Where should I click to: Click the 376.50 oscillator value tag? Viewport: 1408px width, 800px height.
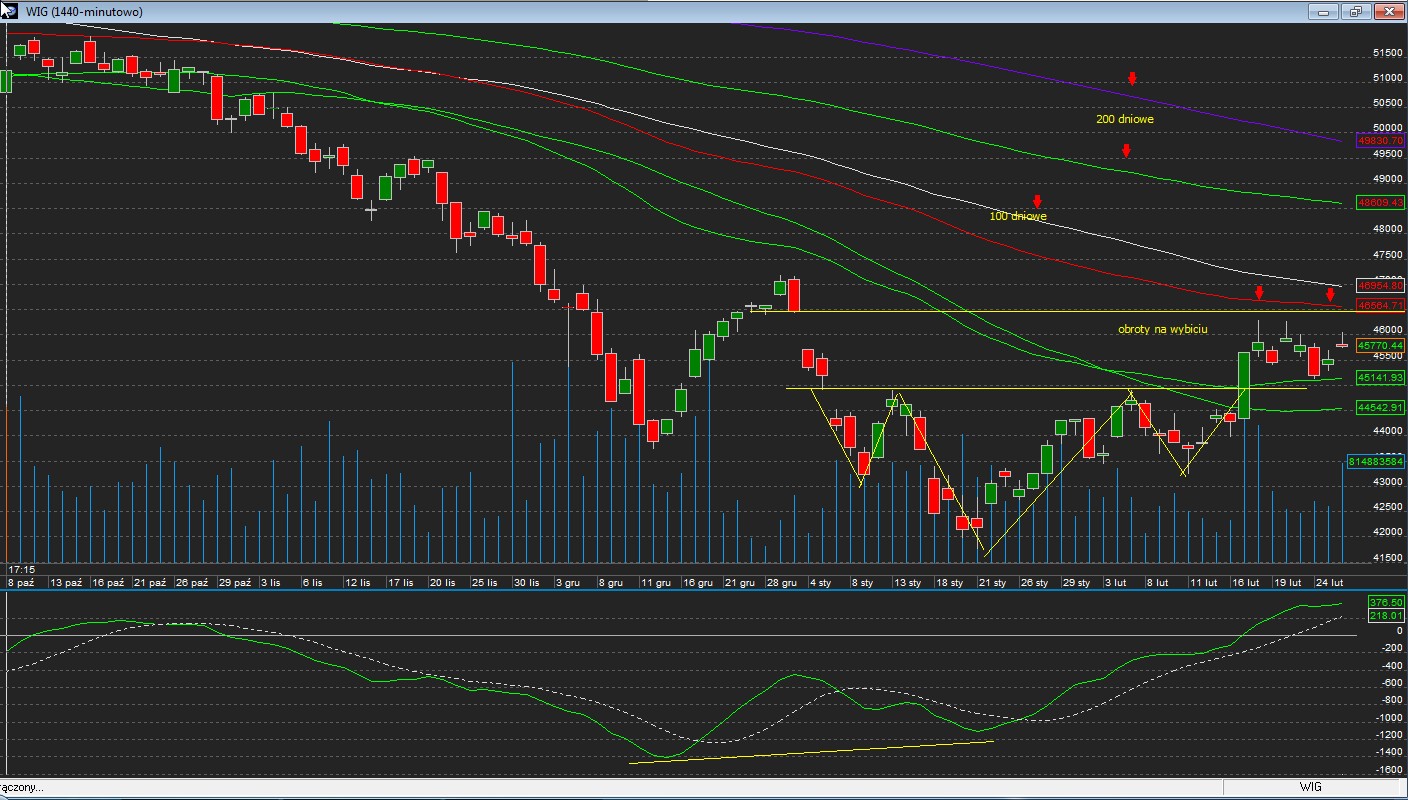1386,602
